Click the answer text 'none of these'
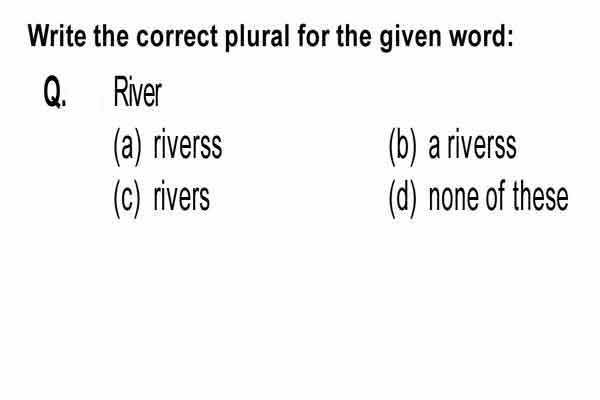This screenshot has width=600, height=400. pyautogui.click(x=499, y=197)
